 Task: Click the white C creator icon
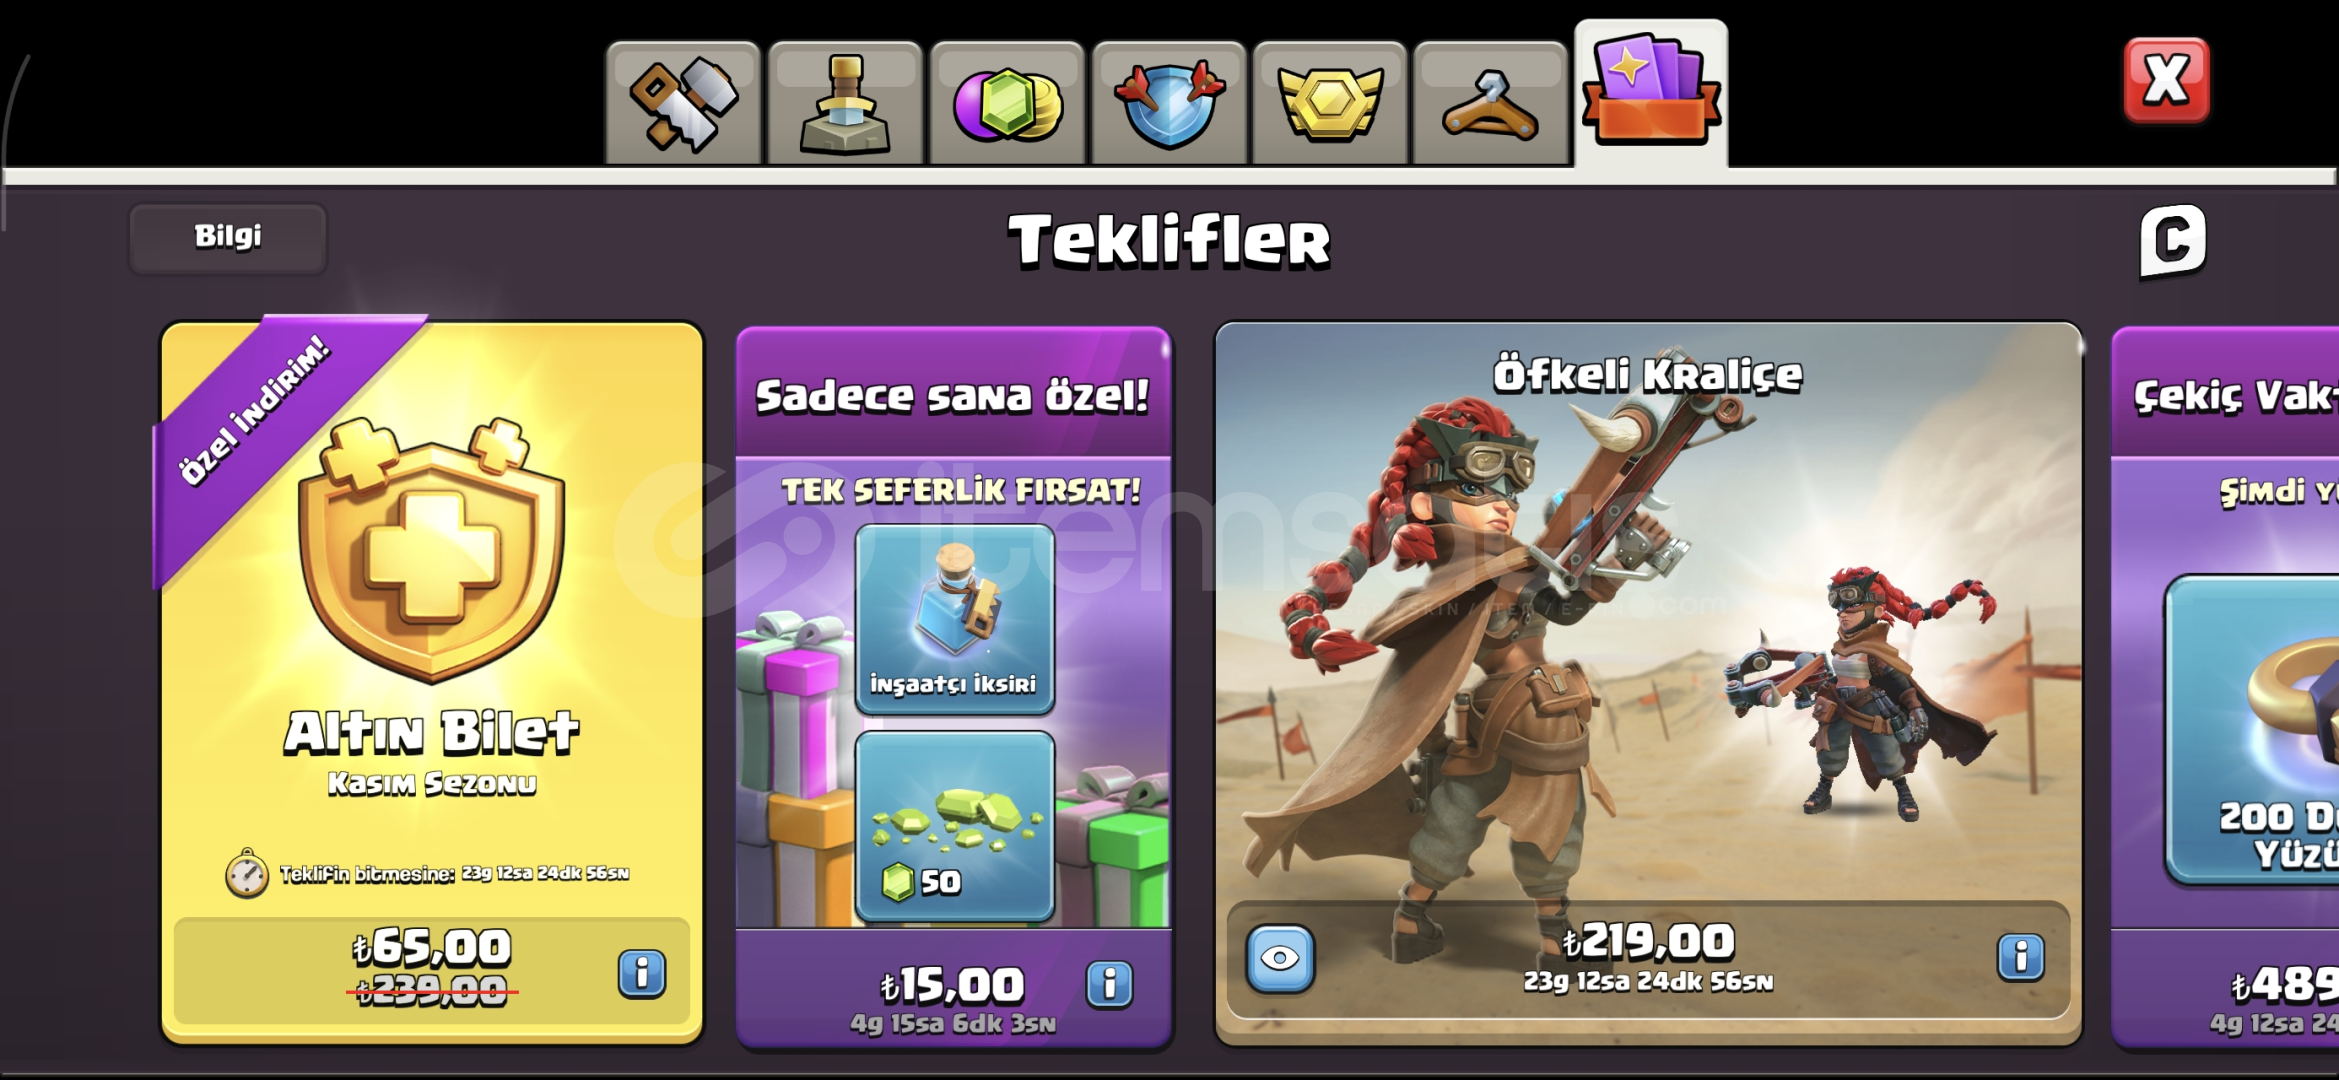[2172, 240]
